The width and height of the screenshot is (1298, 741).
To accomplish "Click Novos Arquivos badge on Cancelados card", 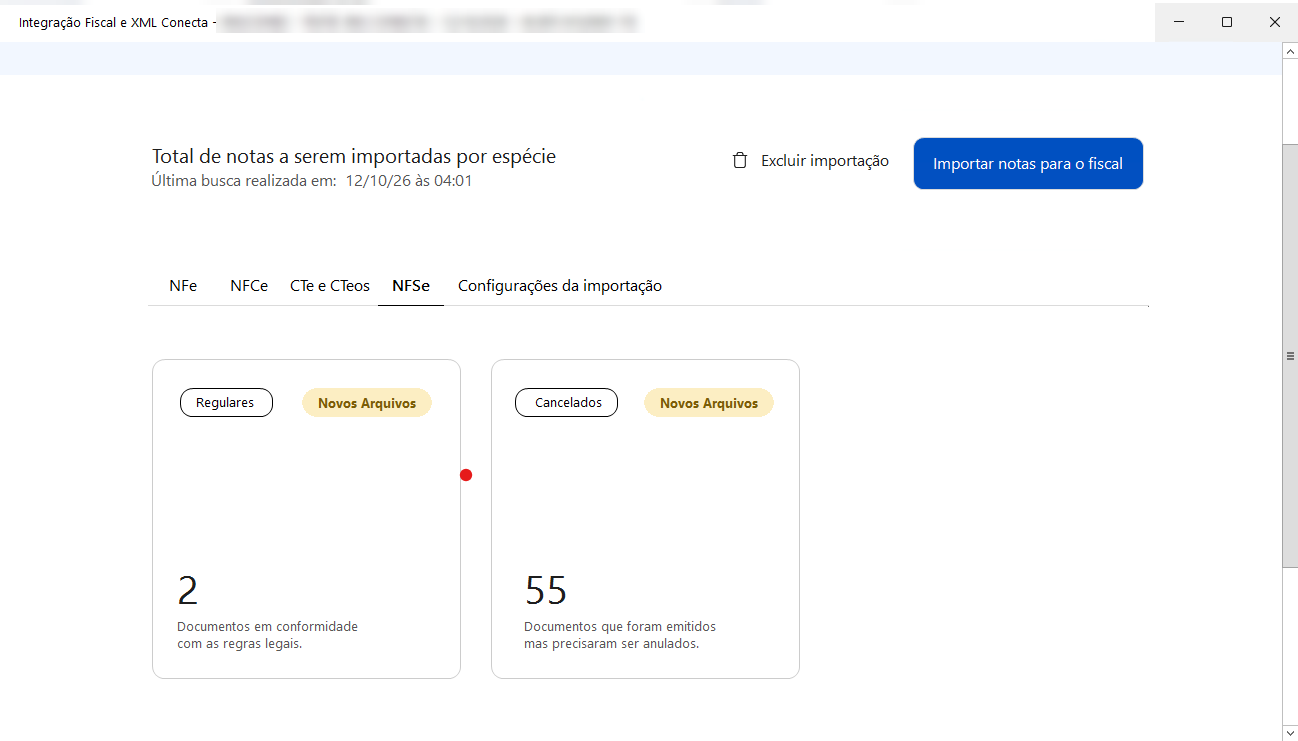I will (x=709, y=403).
